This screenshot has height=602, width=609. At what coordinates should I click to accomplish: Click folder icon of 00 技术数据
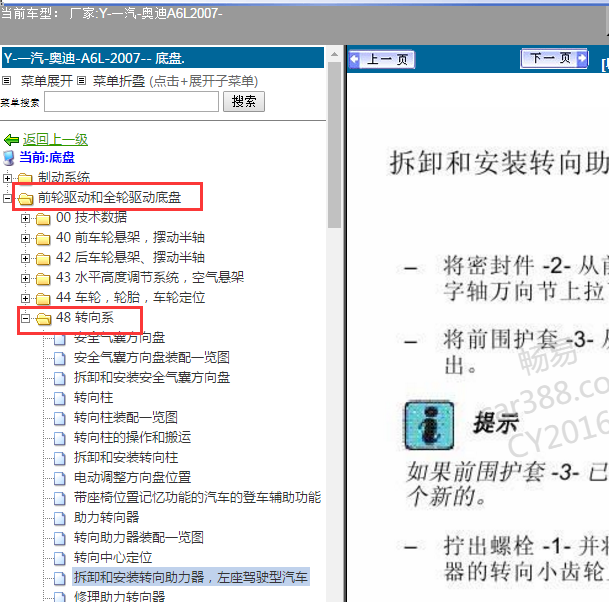coord(43,219)
